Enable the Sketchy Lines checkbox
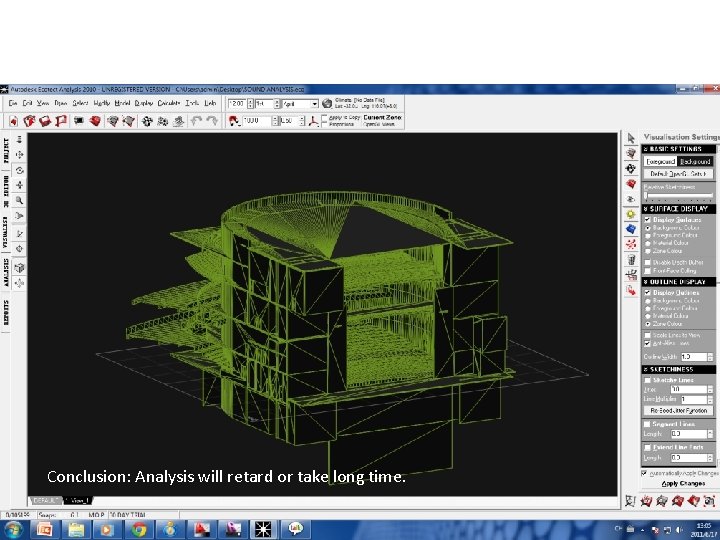The width and height of the screenshot is (720, 540). (647, 380)
